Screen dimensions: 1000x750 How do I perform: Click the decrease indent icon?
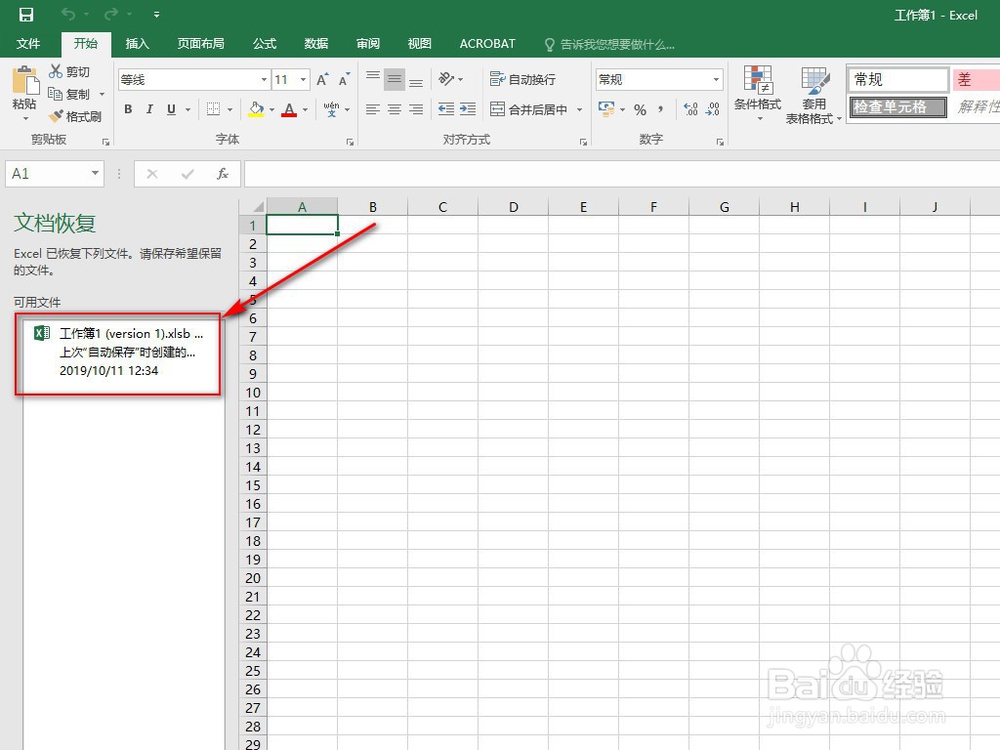coord(446,109)
